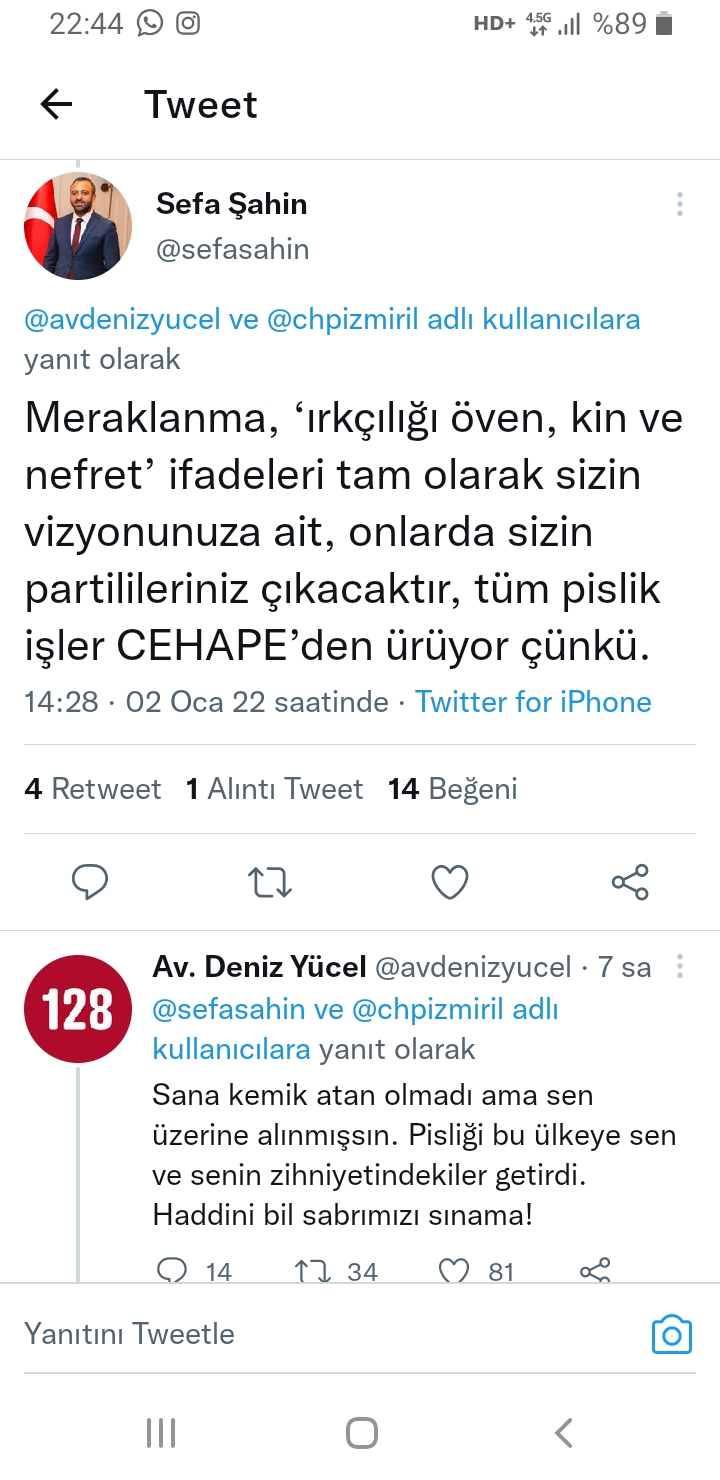The image size is (720, 1480).
Task: View the 4 Retweet list
Action: [92, 789]
